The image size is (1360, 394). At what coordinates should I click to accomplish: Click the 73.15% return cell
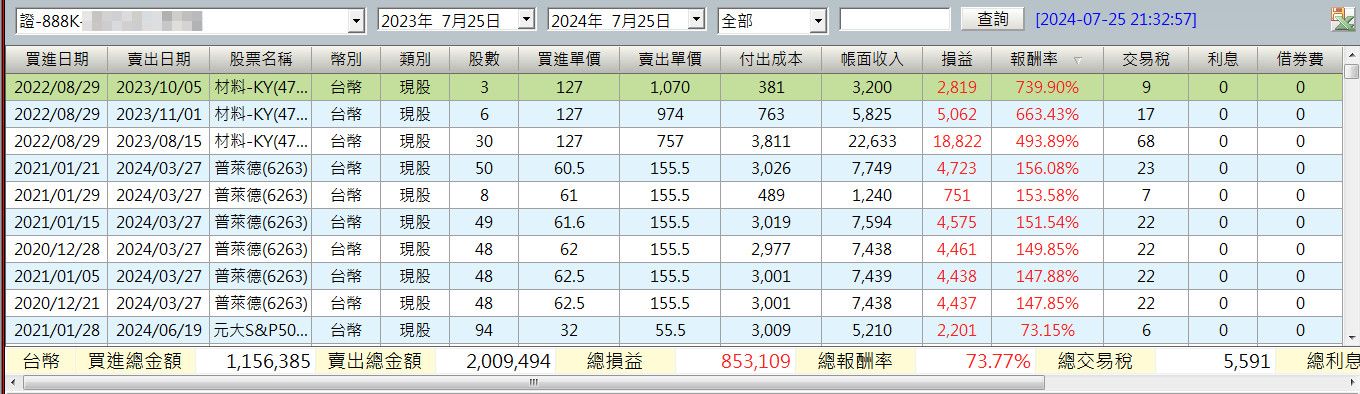click(x=1047, y=330)
